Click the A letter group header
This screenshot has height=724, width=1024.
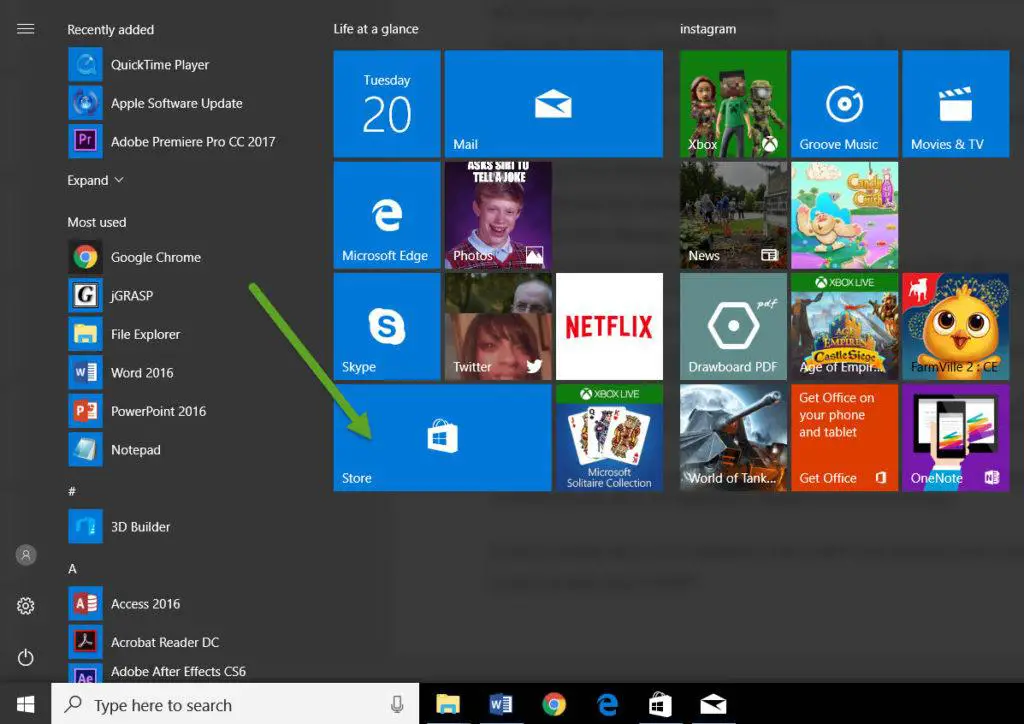coord(72,569)
